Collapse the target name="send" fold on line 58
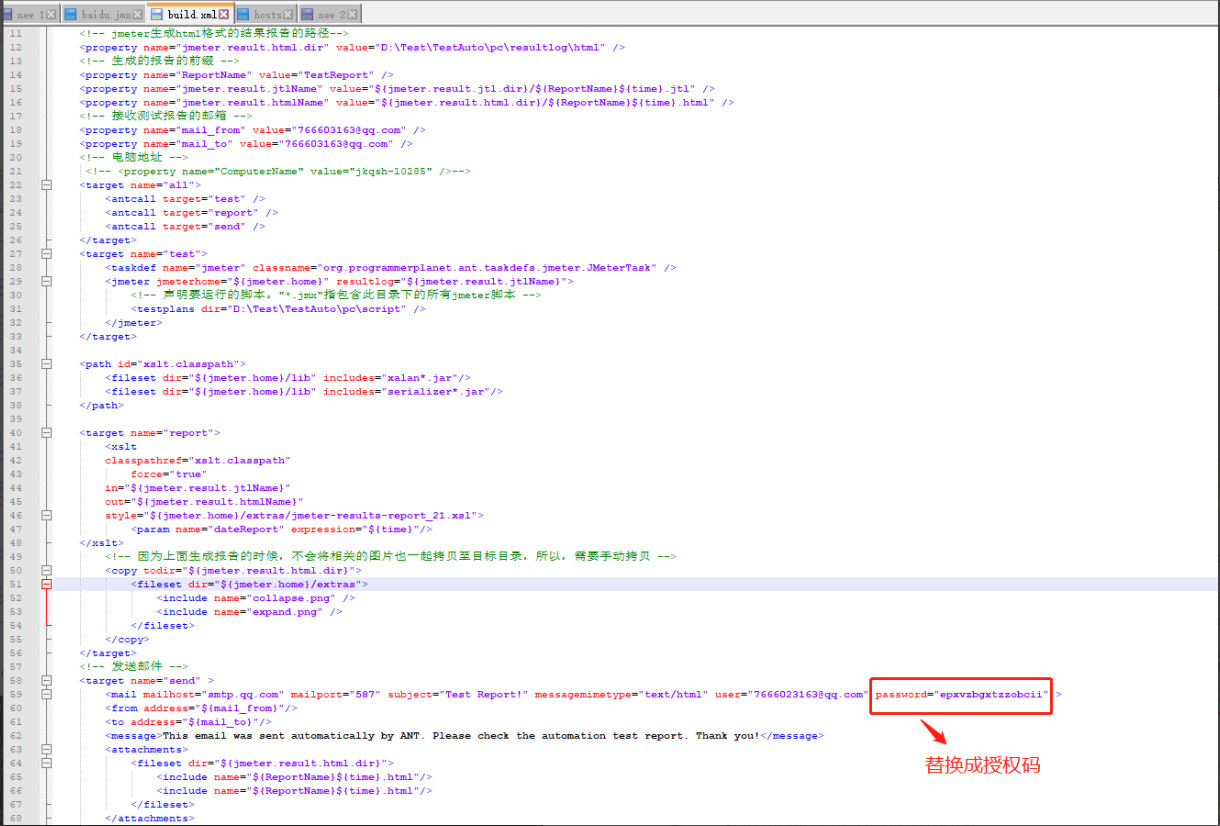The height and width of the screenshot is (826, 1220). 46,680
